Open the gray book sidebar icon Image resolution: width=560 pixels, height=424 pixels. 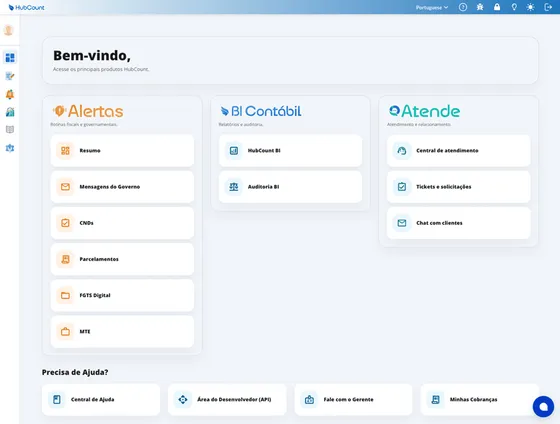[10, 129]
